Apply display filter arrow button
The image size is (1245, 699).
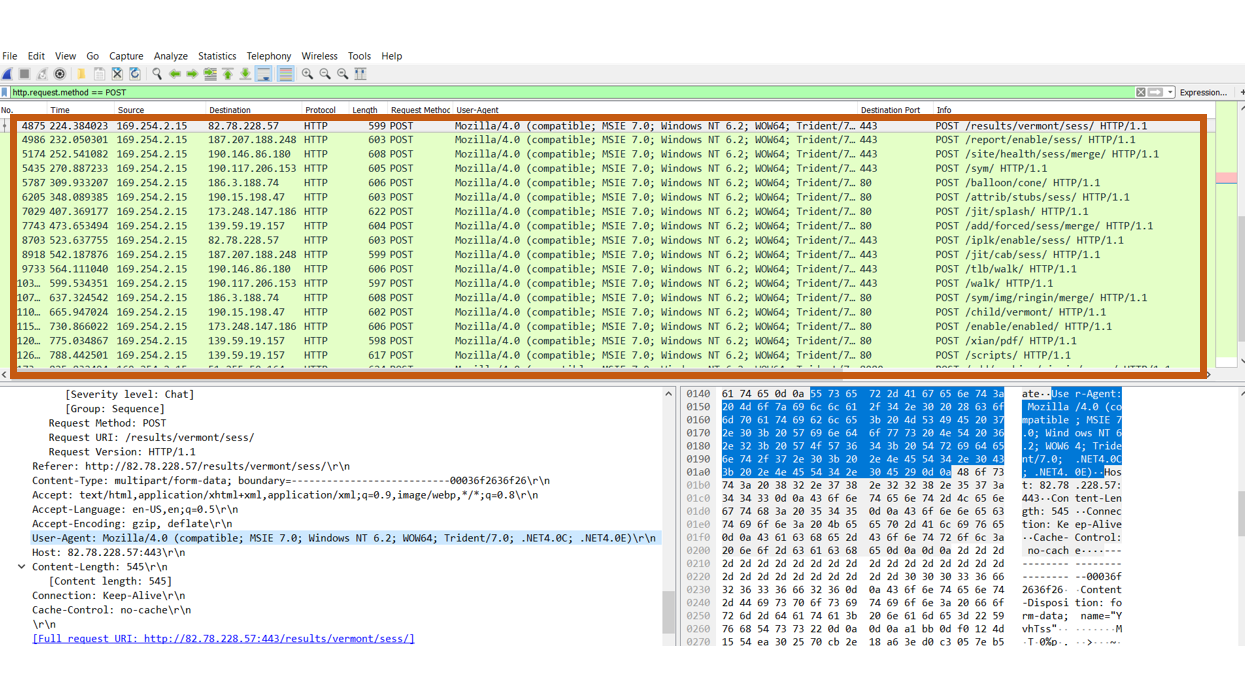coord(1155,92)
